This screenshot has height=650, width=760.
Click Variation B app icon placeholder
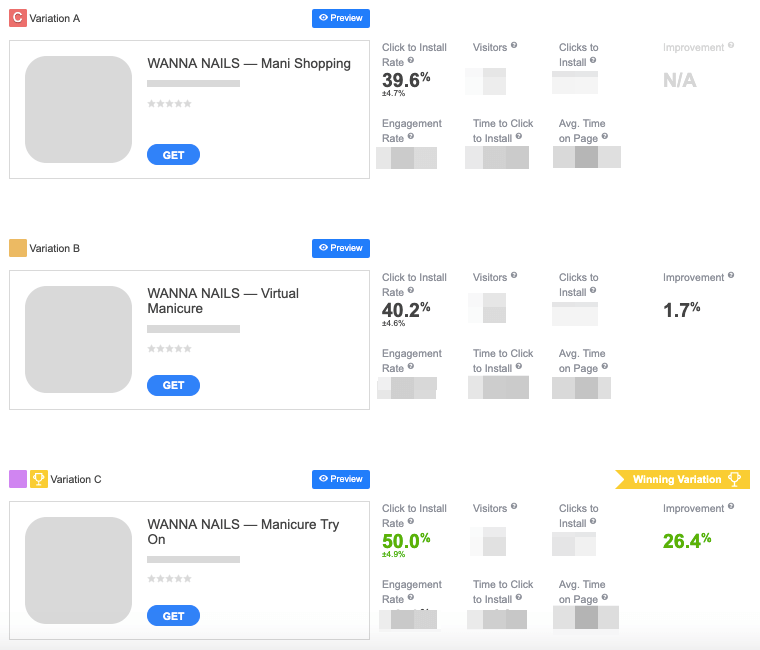(x=79, y=339)
